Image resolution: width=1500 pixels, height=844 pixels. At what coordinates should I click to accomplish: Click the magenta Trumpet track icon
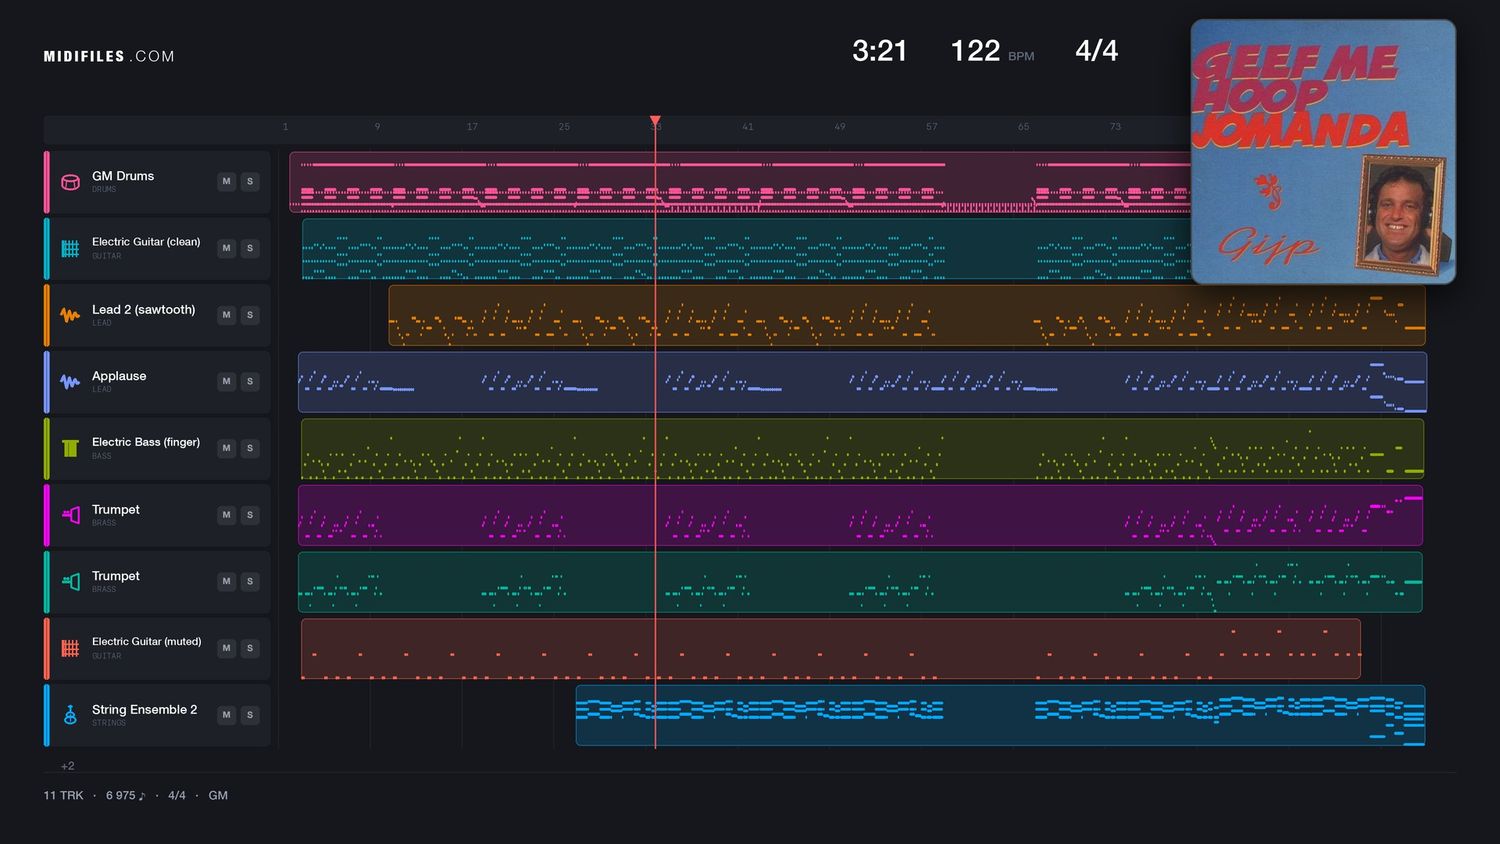click(x=70, y=515)
